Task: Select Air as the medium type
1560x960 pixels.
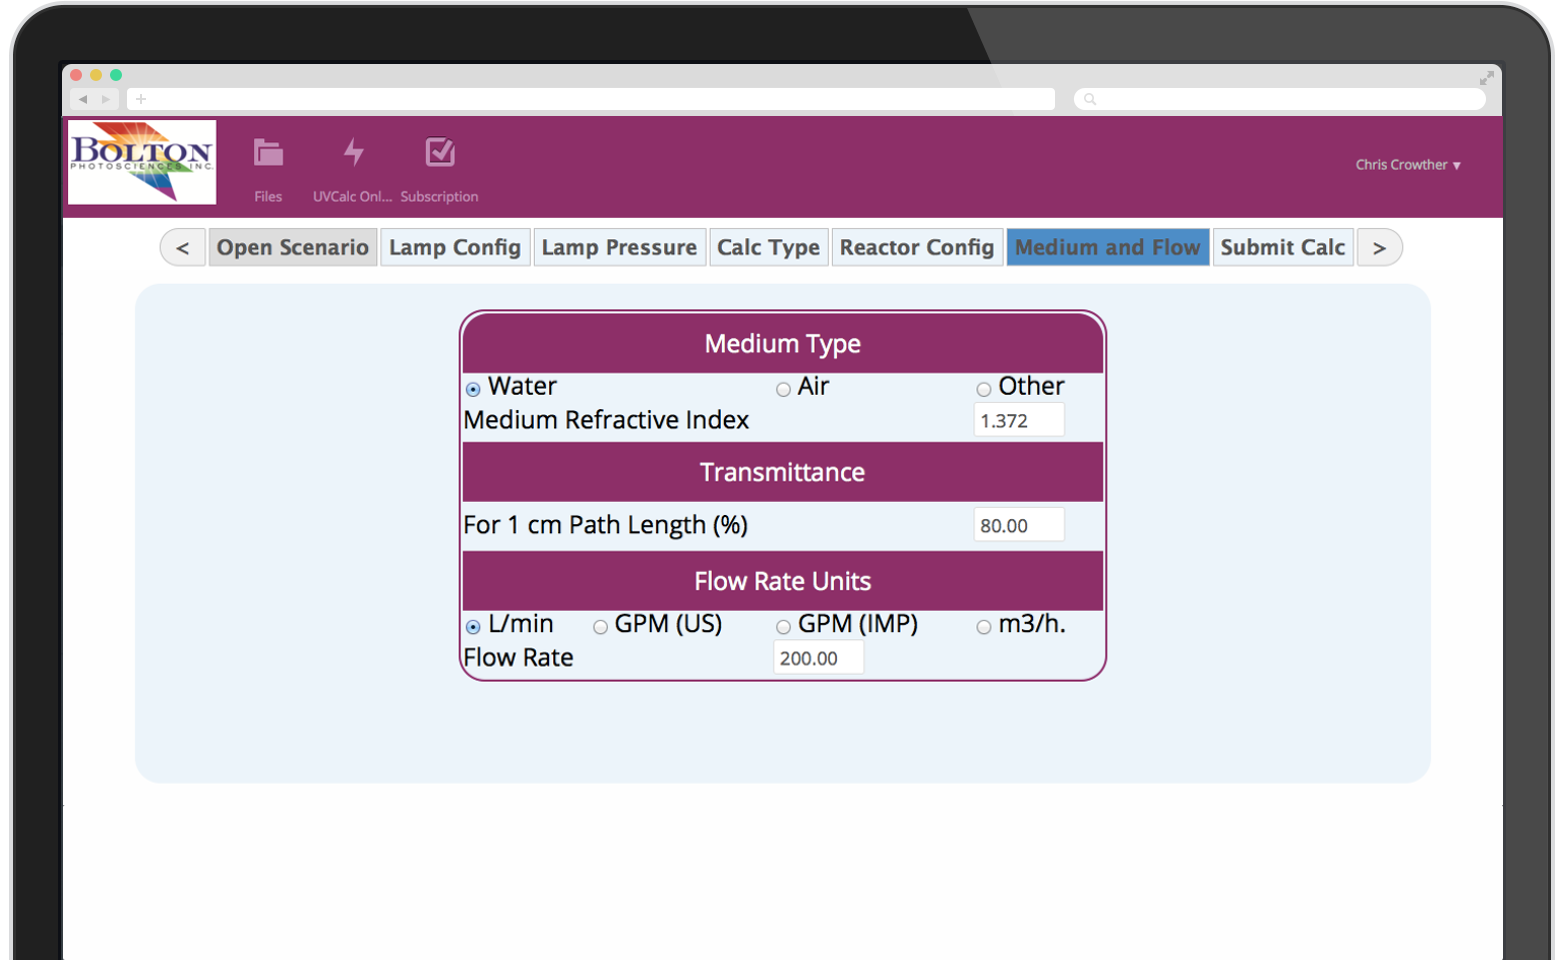Action: tap(784, 389)
